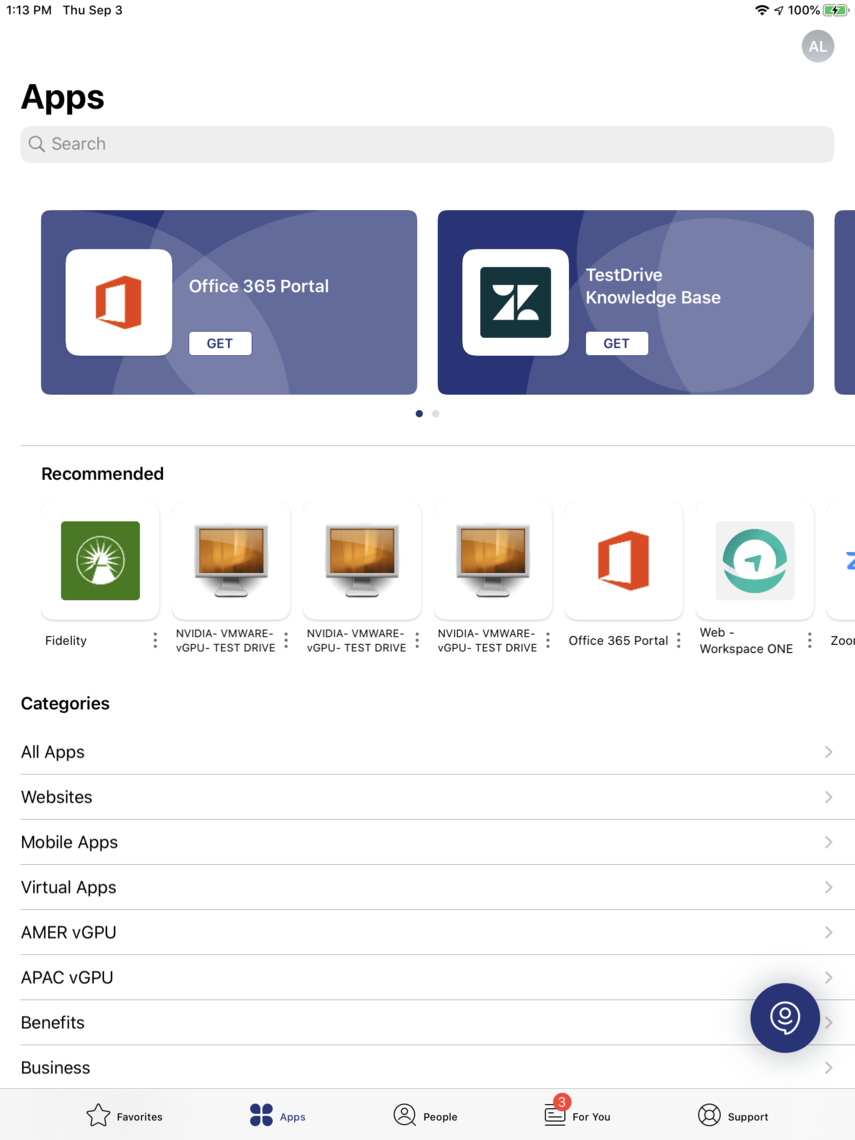Tap the Search apps field

coord(427,144)
